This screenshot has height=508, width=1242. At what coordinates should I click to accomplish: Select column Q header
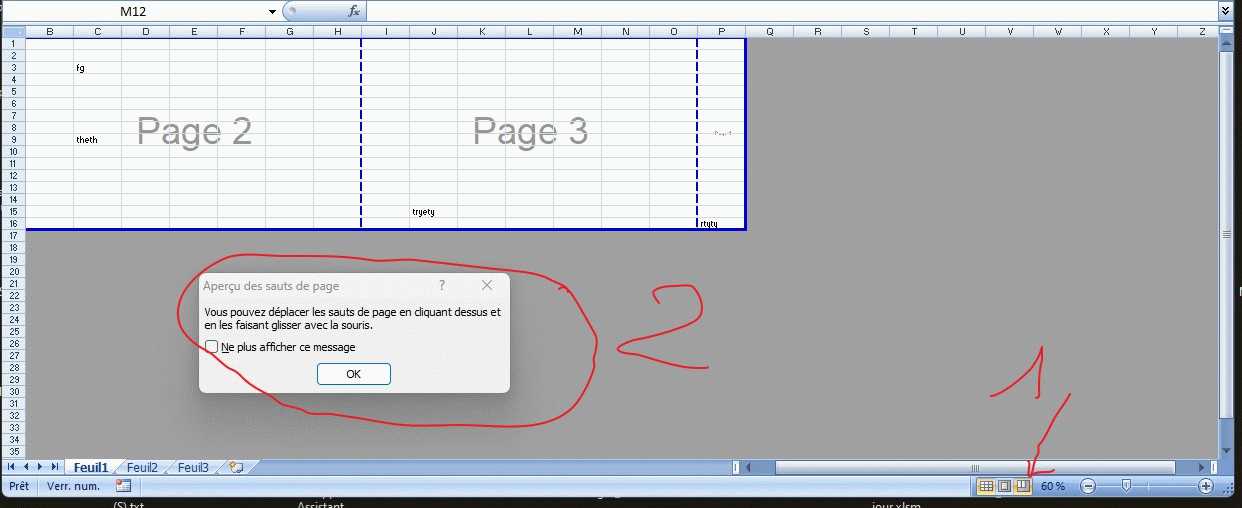[769, 31]
